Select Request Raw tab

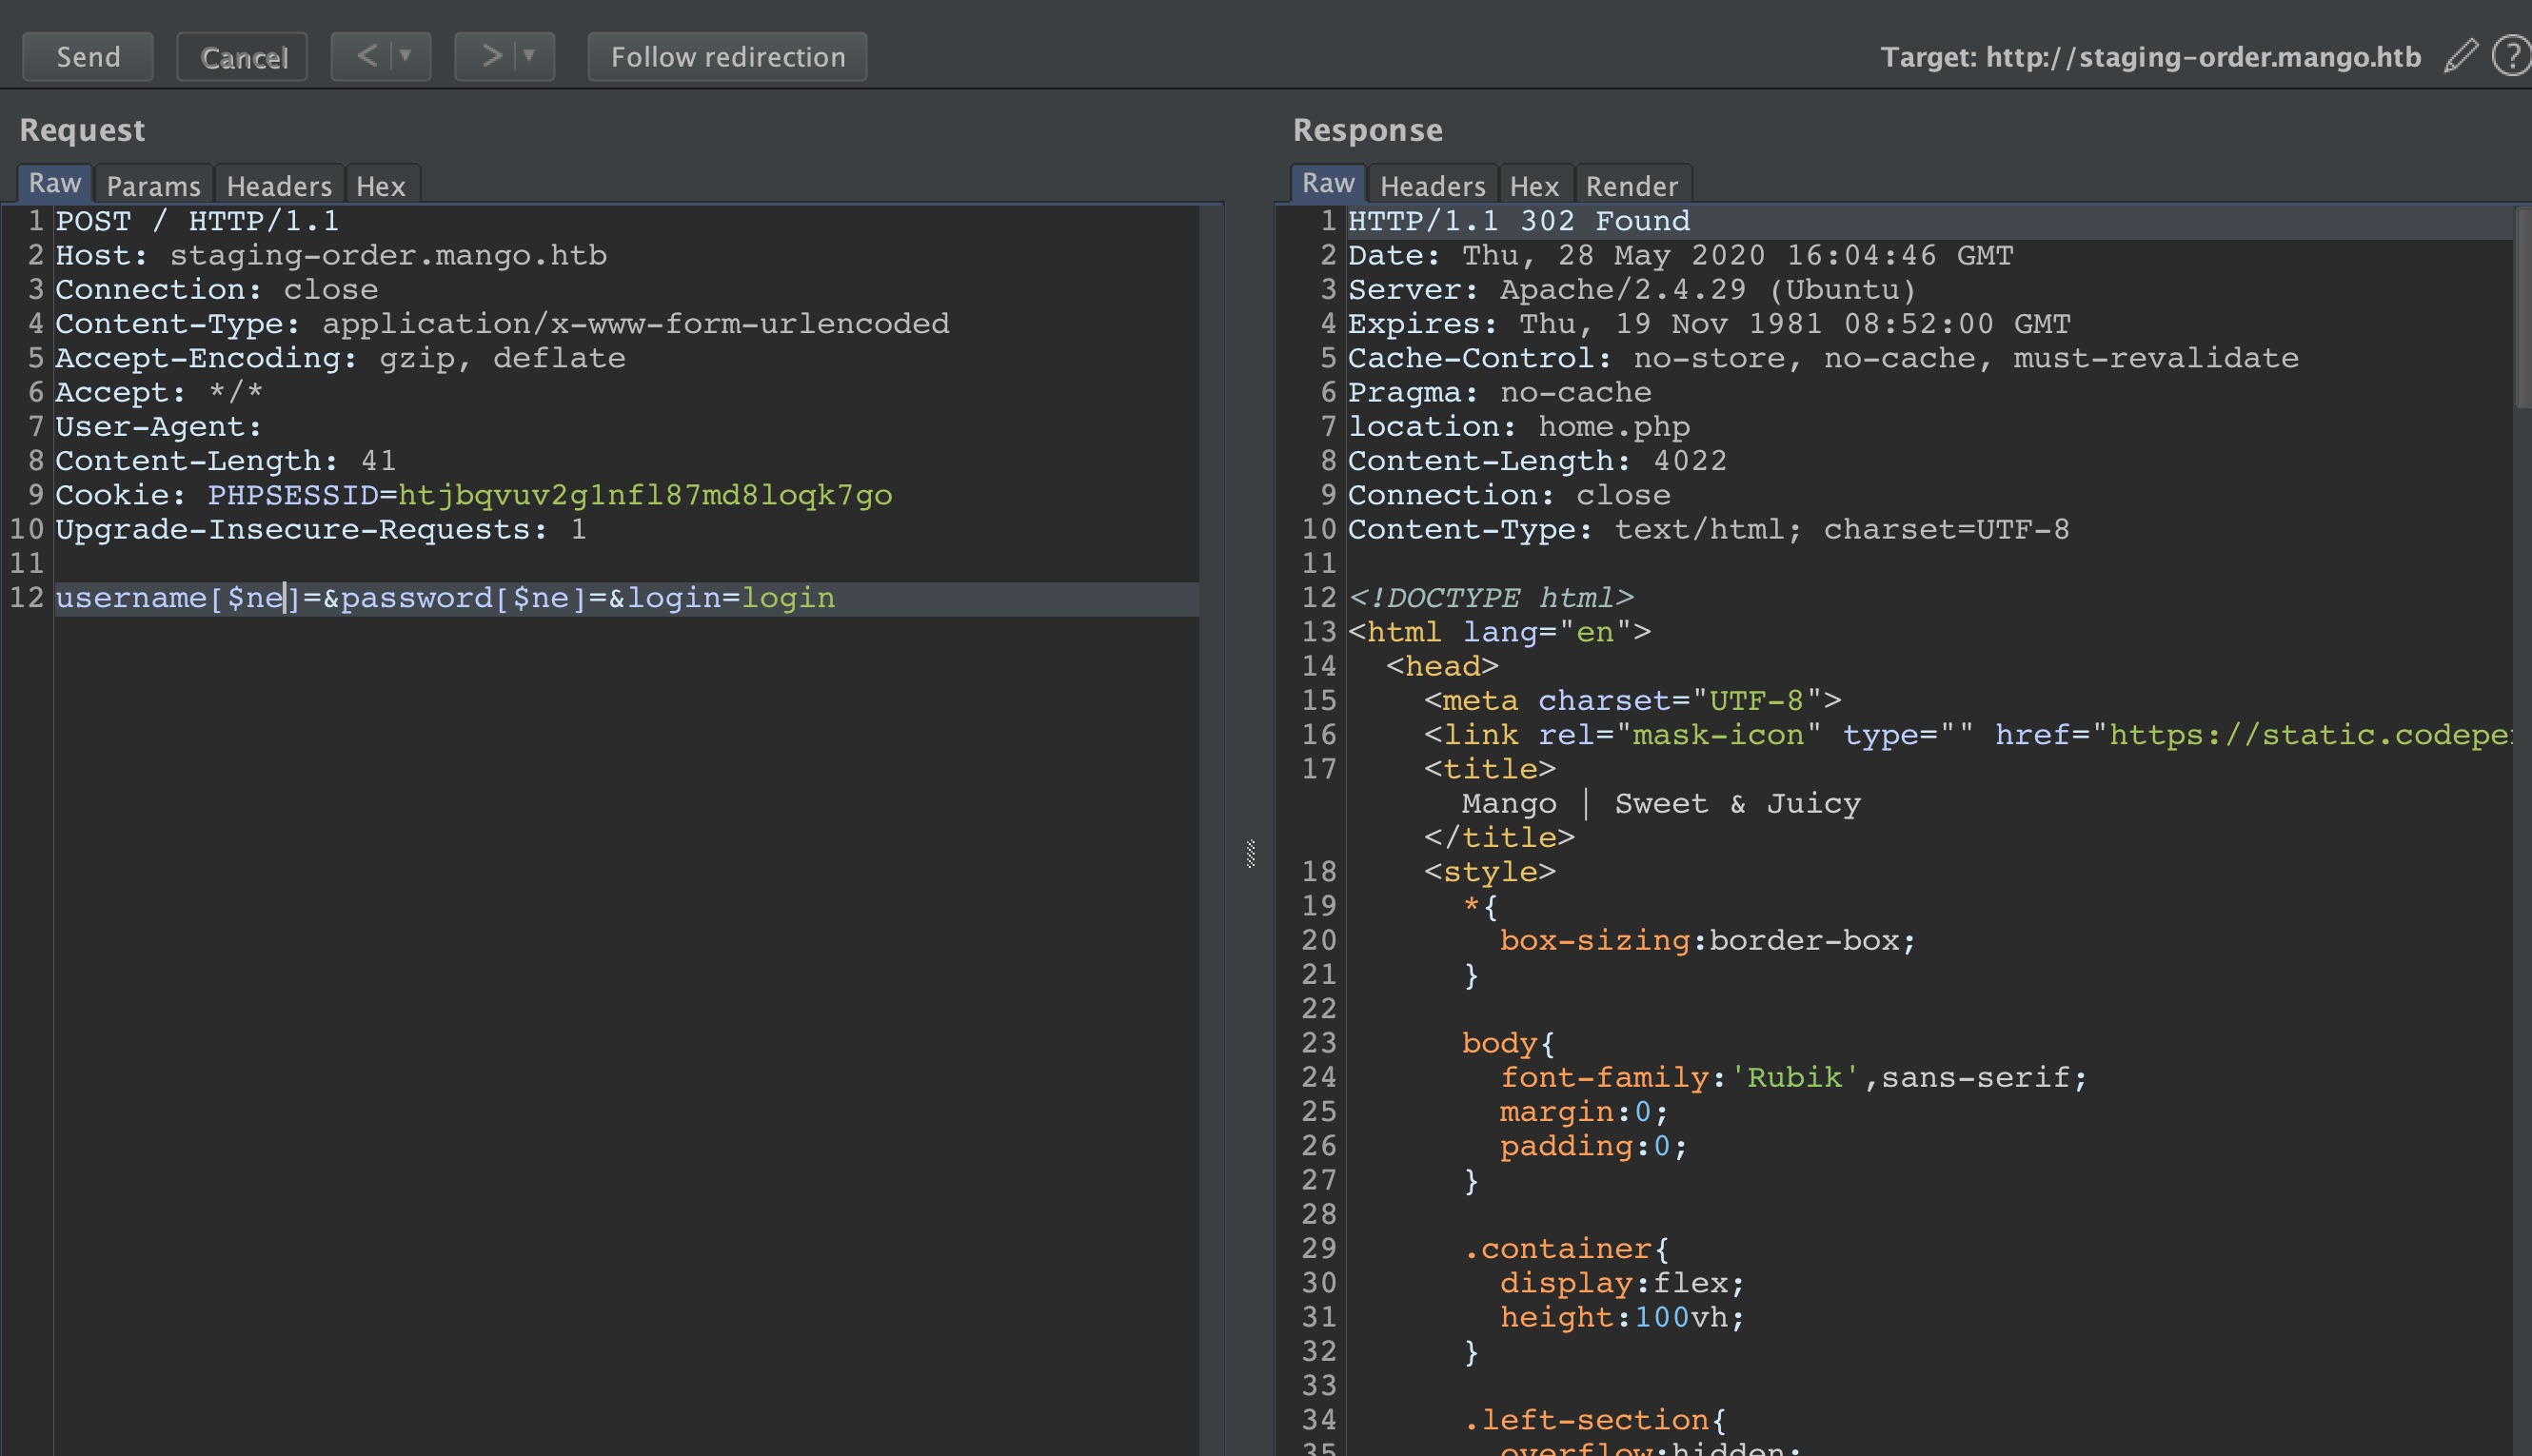click(x=55, y=184)
